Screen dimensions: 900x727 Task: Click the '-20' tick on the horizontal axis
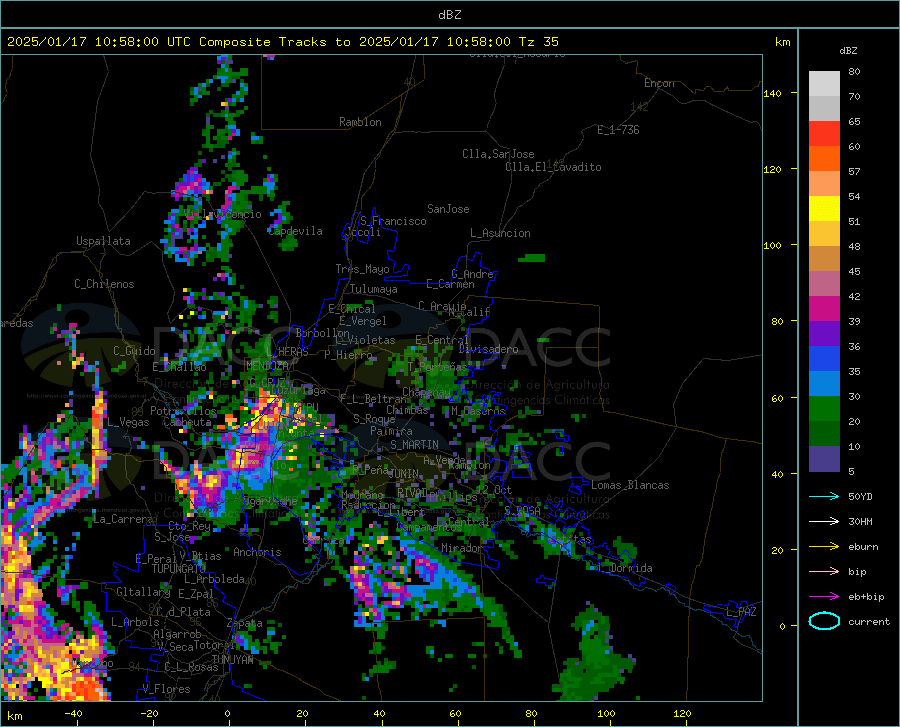(x=149, y=713)
